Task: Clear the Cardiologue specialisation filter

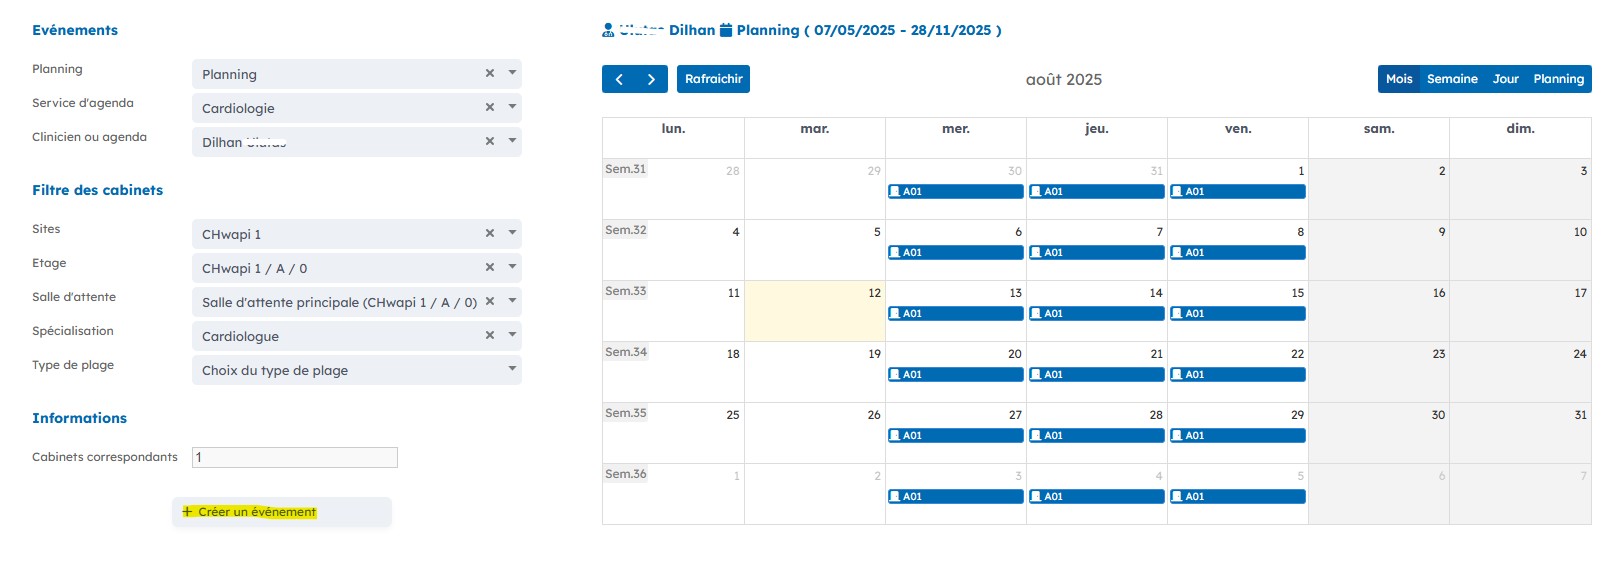Action: [x=490, y=335]
